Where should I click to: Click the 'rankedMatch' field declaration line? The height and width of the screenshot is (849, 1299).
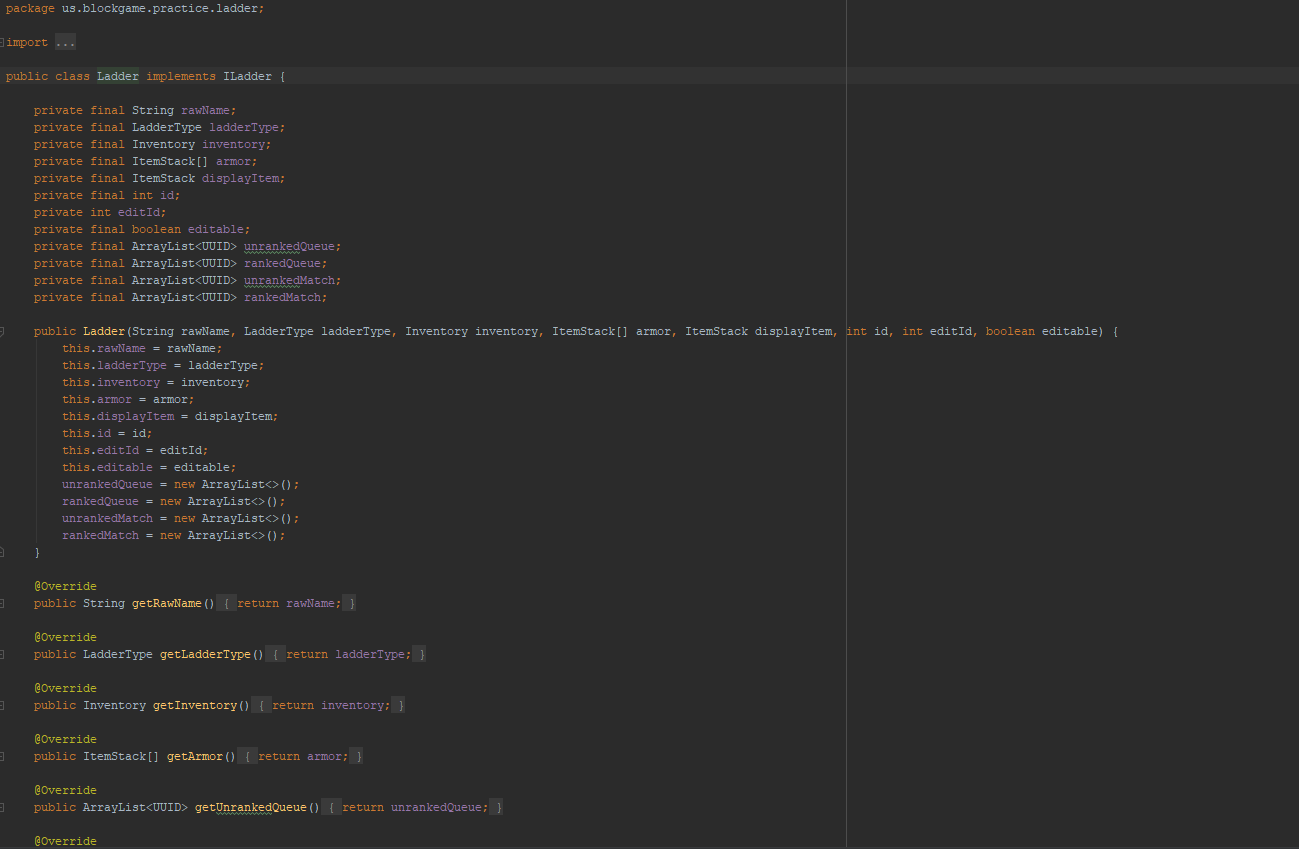tap(181, 297)
